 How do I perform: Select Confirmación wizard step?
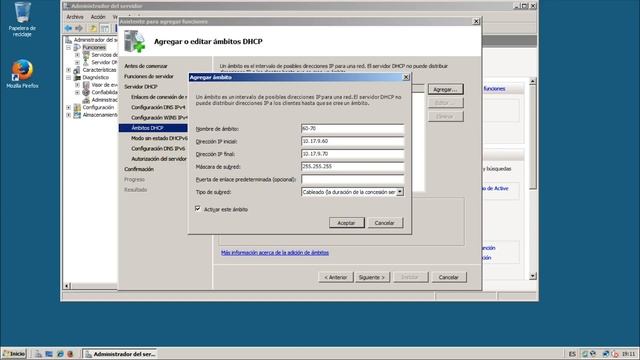click(x=139, y=169)
